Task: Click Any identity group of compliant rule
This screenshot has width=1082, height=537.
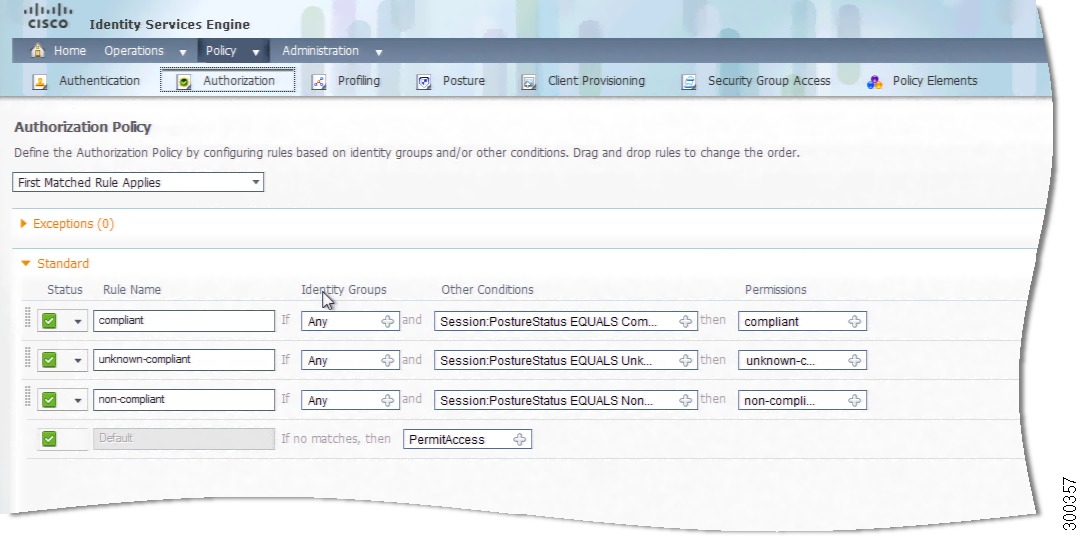Action: click(x=350, y=322)
